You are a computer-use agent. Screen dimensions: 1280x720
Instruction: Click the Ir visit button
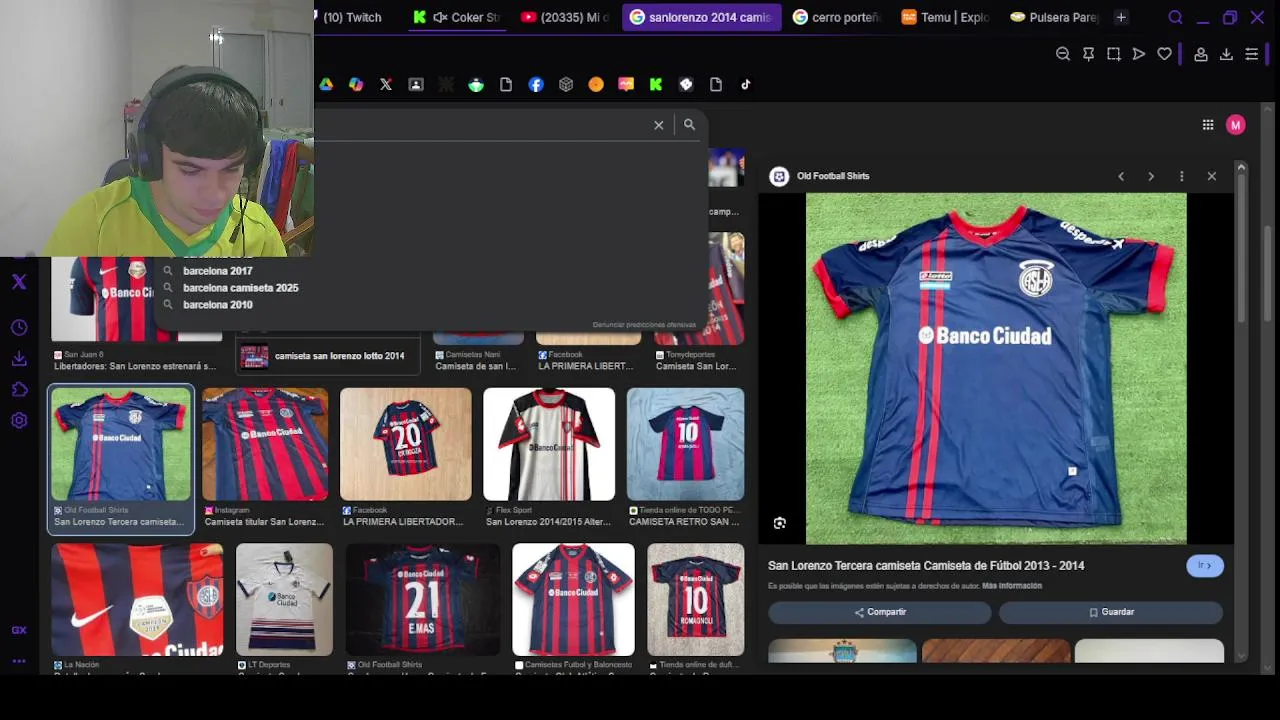click(x=1205, y=566)
